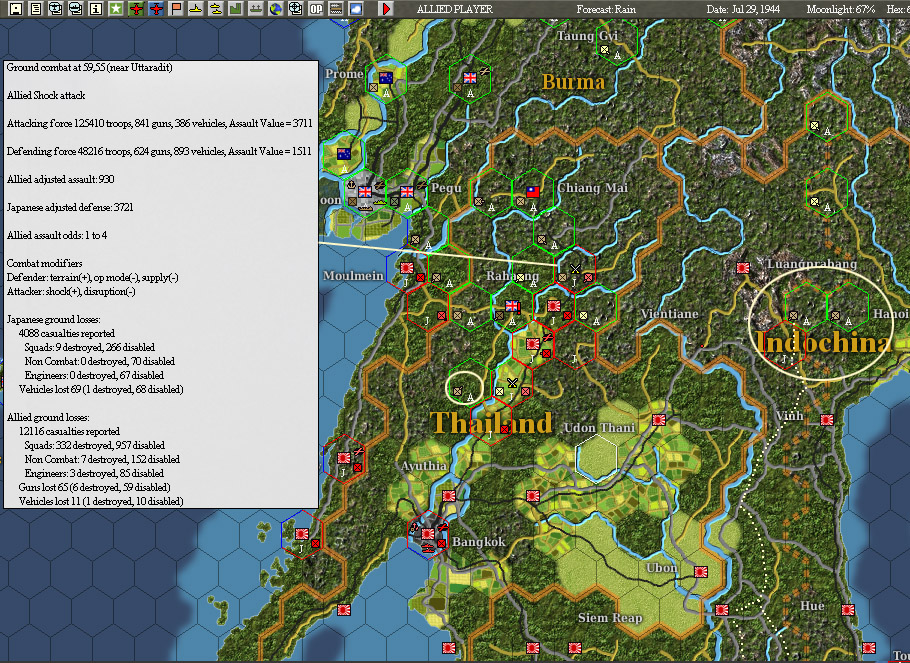Image resolution: width=910 pixels, height=663 pixels.
Task: Click the 'Defending force 48216 troops' line
Action: pos(159,151)
